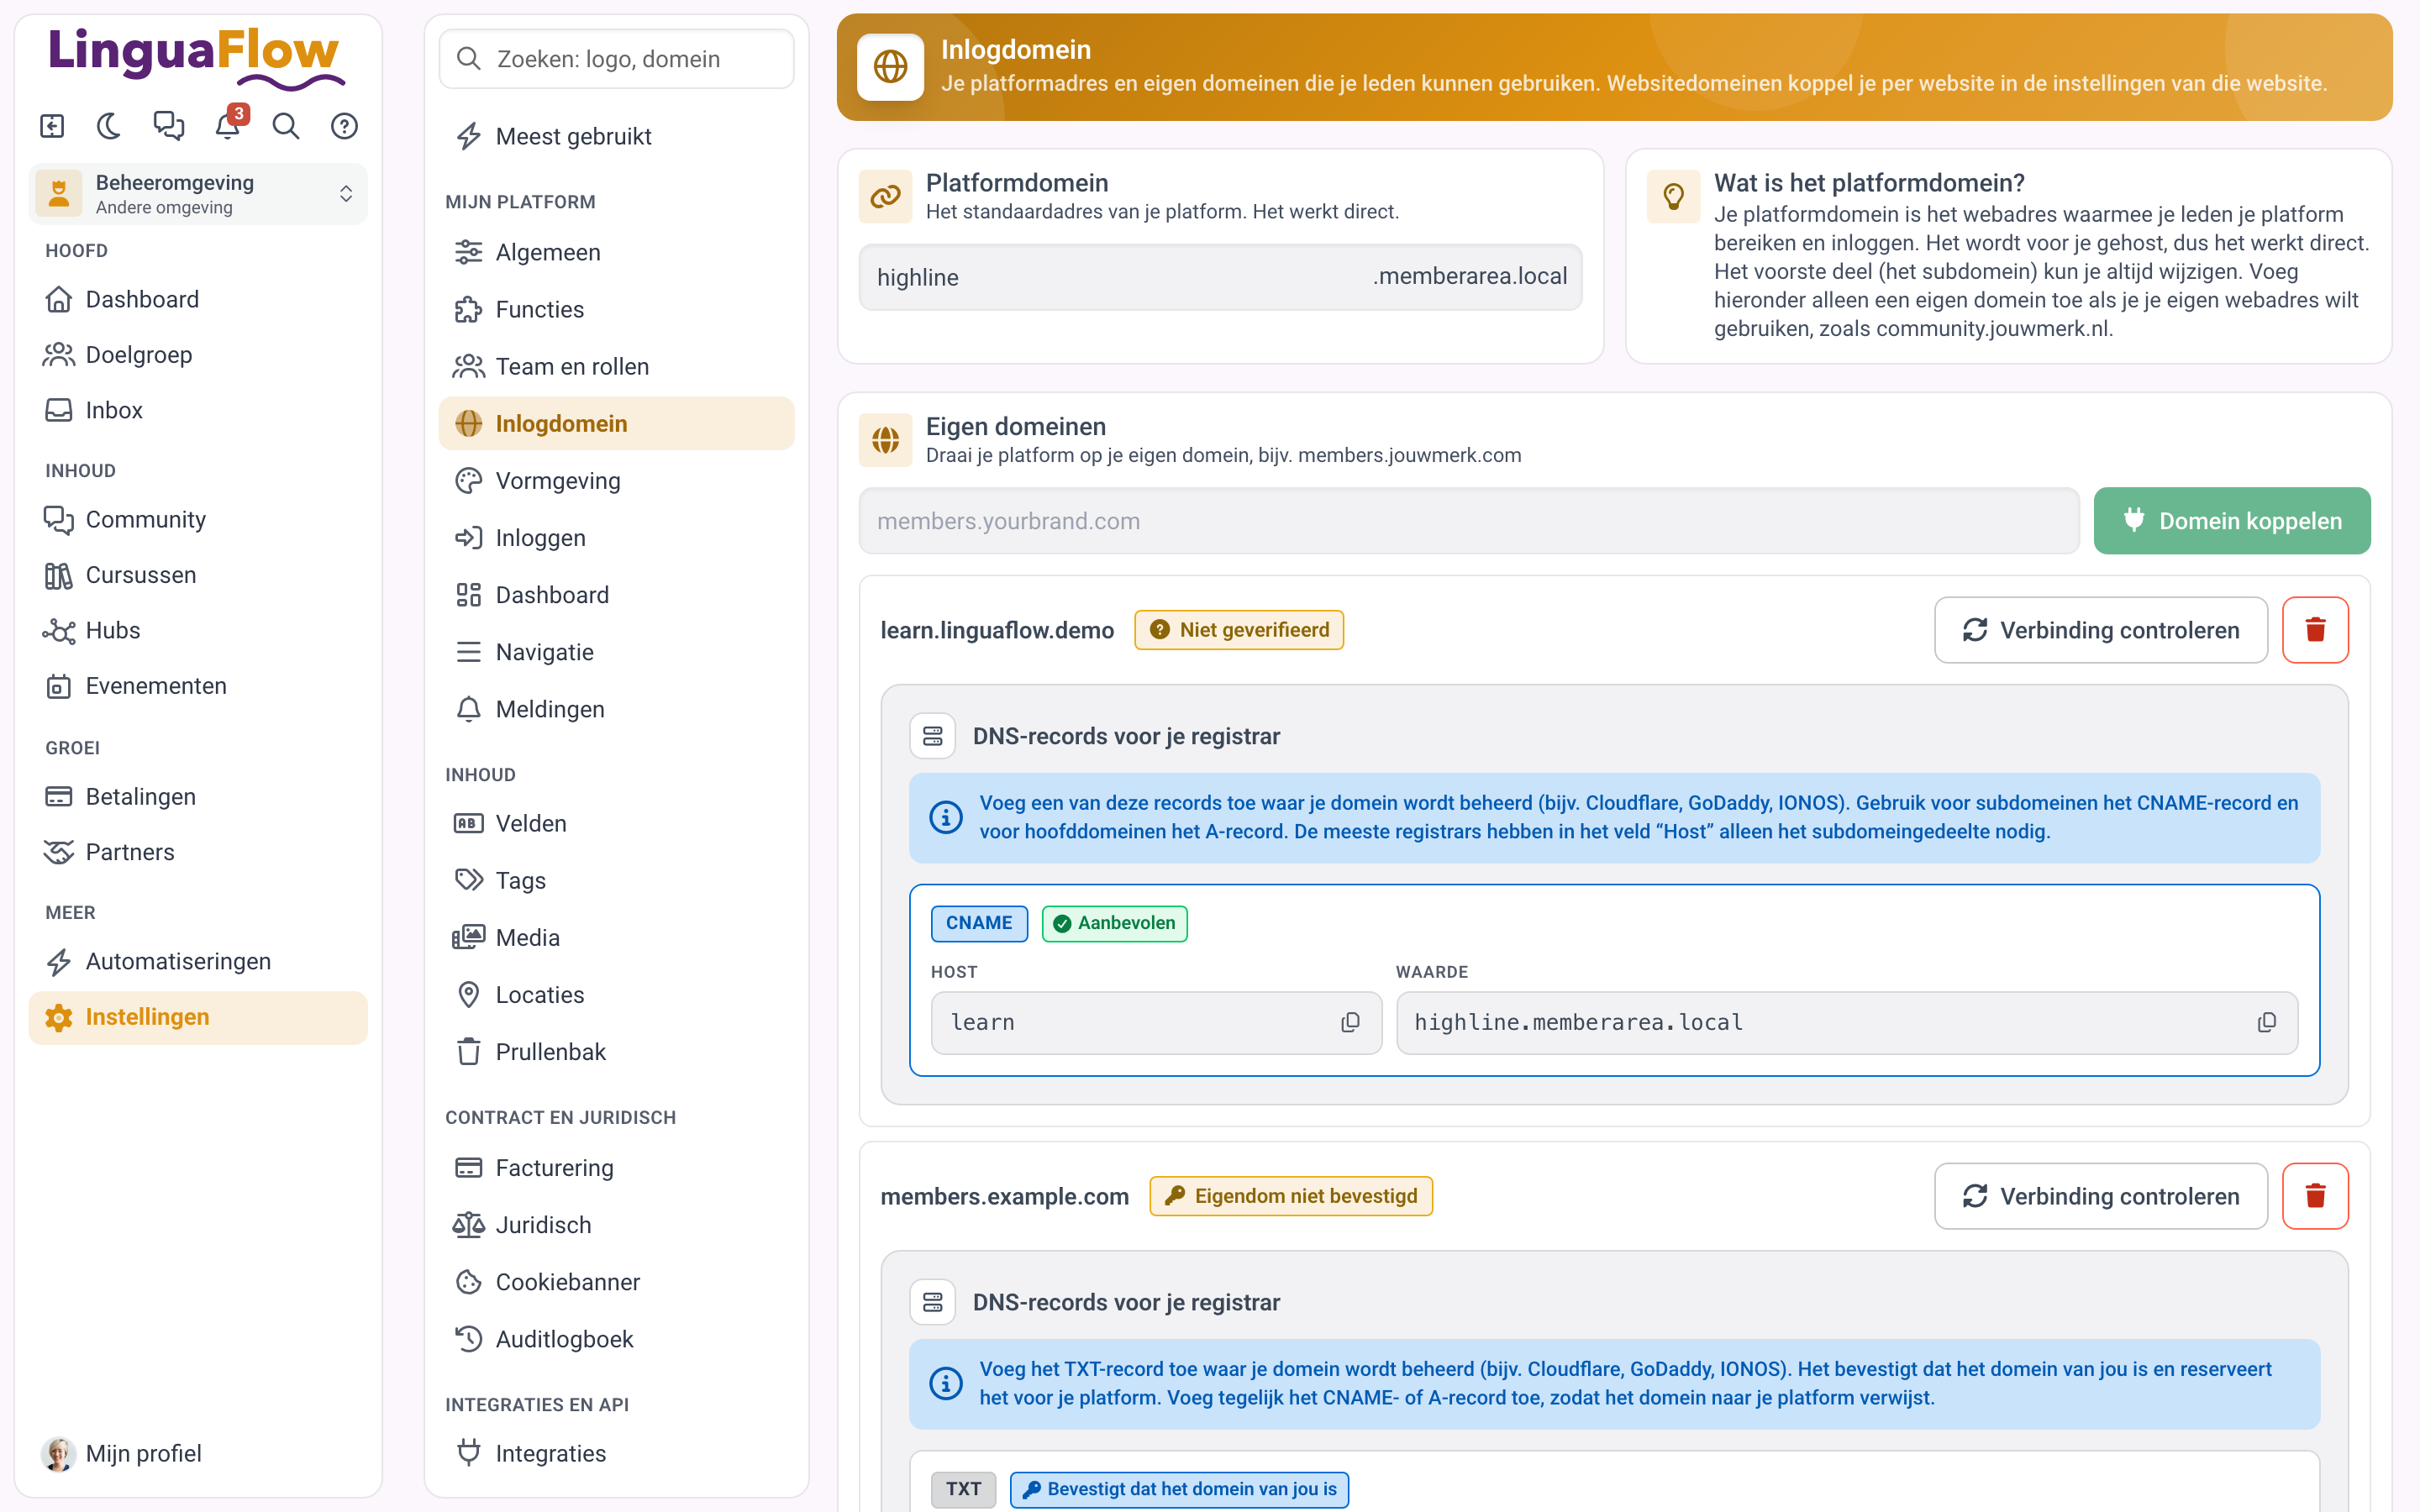This screenshot has width=2420, height=1512.
Task: Open Cookiebanner settings
Action: coord(616,1282)
